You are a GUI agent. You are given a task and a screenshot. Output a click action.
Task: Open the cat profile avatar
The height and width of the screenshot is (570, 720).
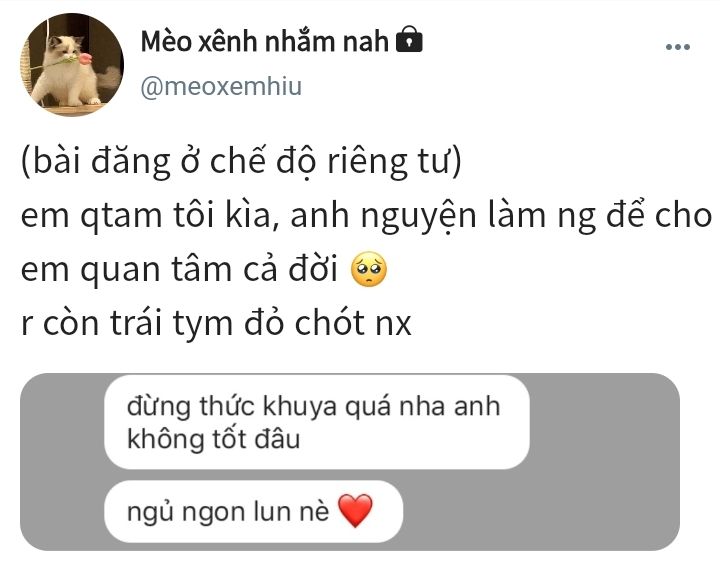tap(72, 65)
